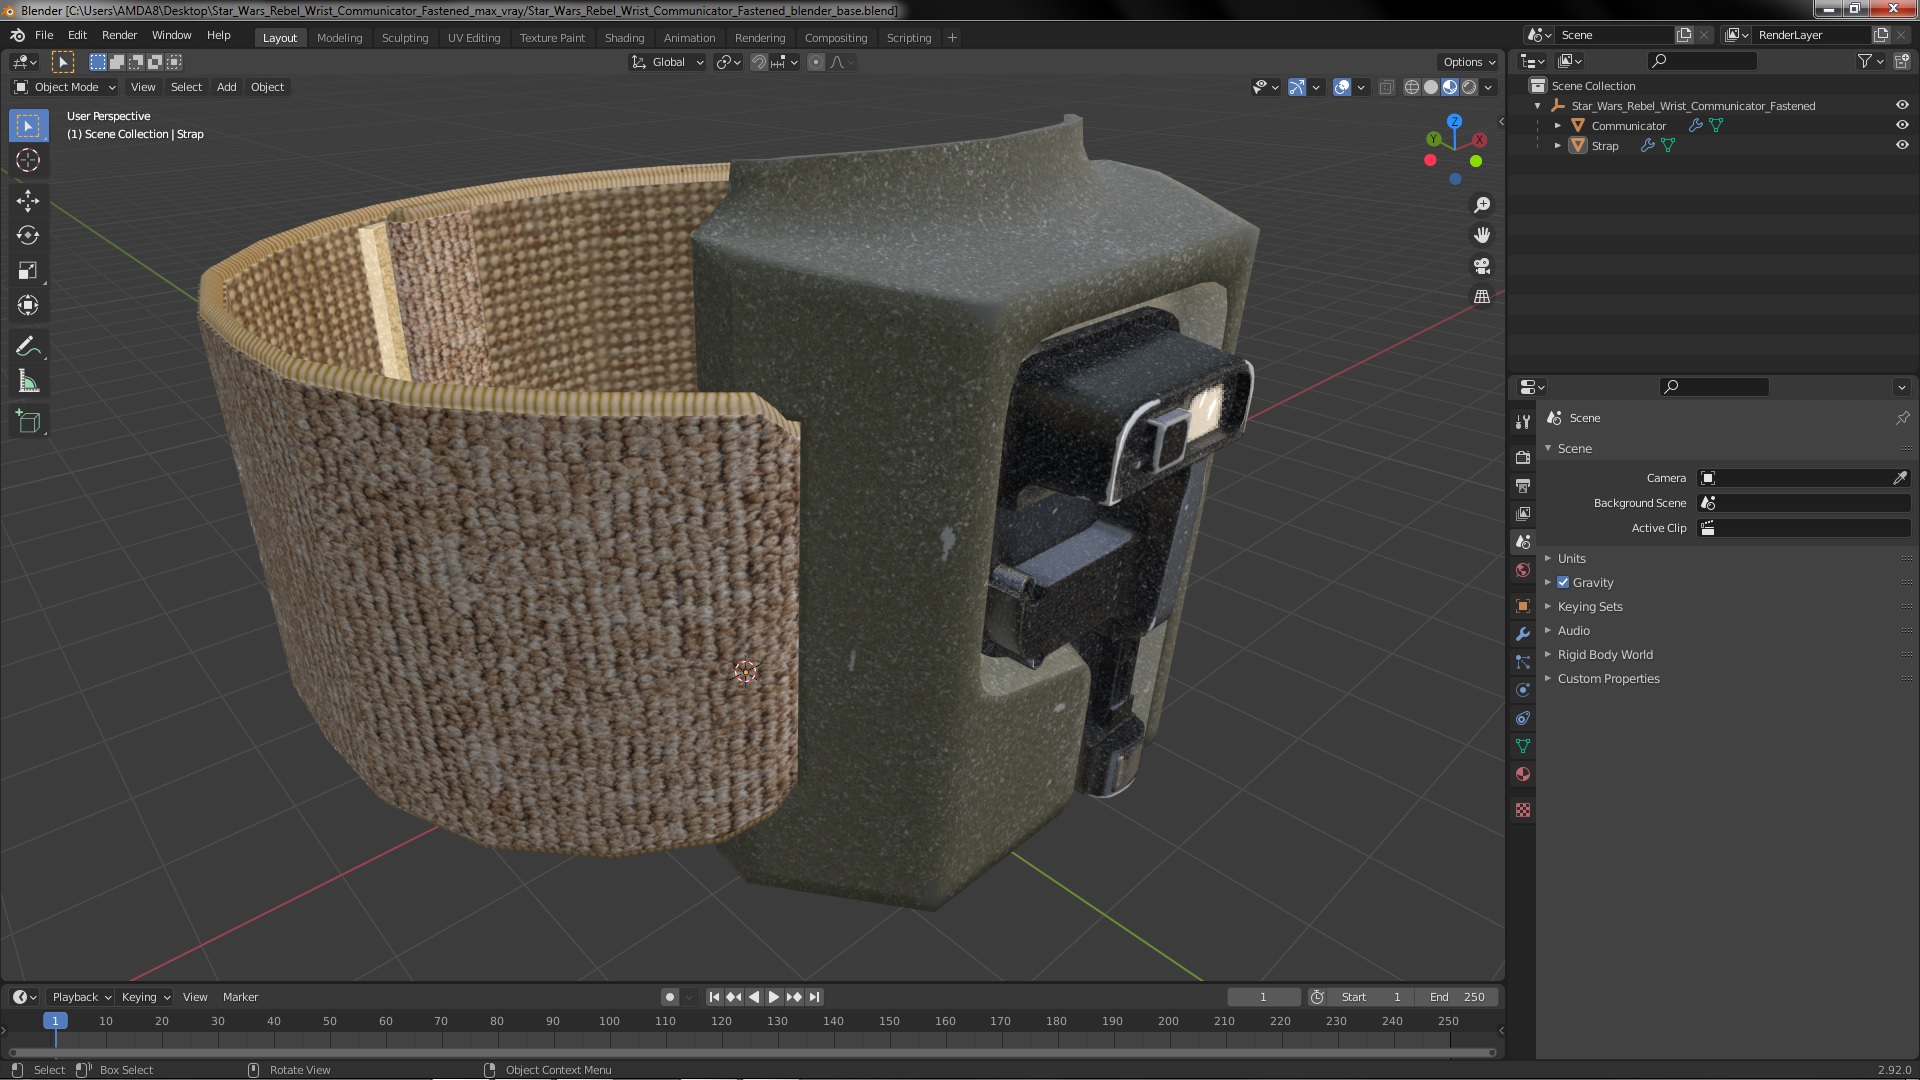Select the Annotate tool
Screen dimensions: 1920x1080
tap(28, 347)
